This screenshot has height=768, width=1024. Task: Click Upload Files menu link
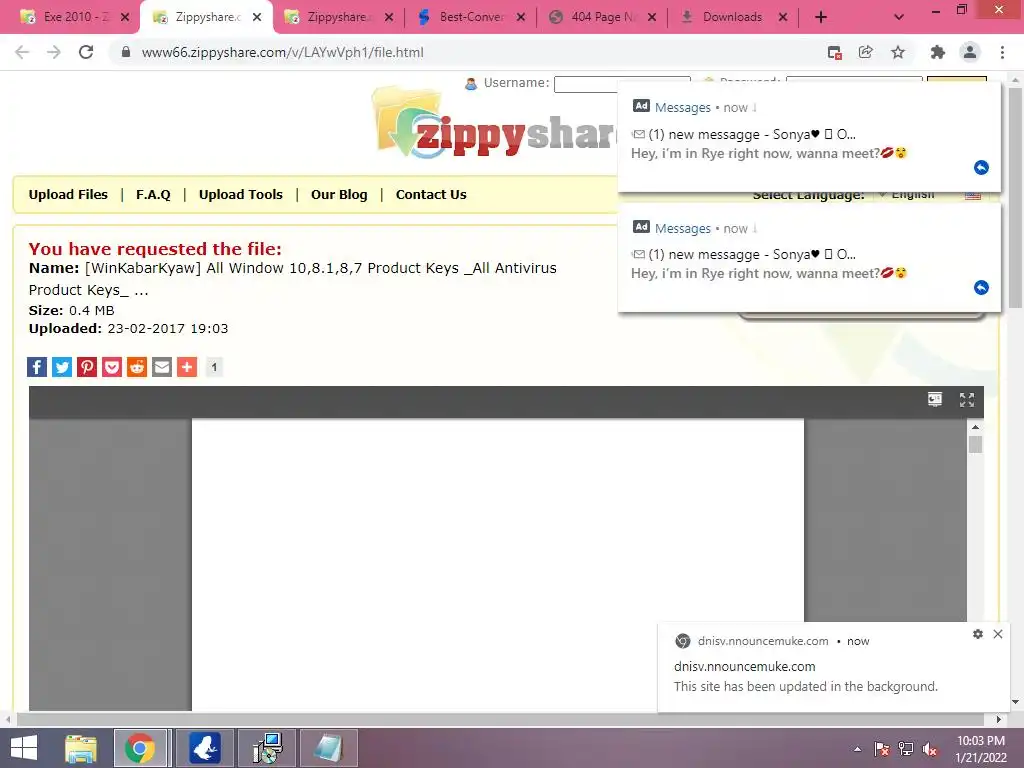[x=68, y=195]
